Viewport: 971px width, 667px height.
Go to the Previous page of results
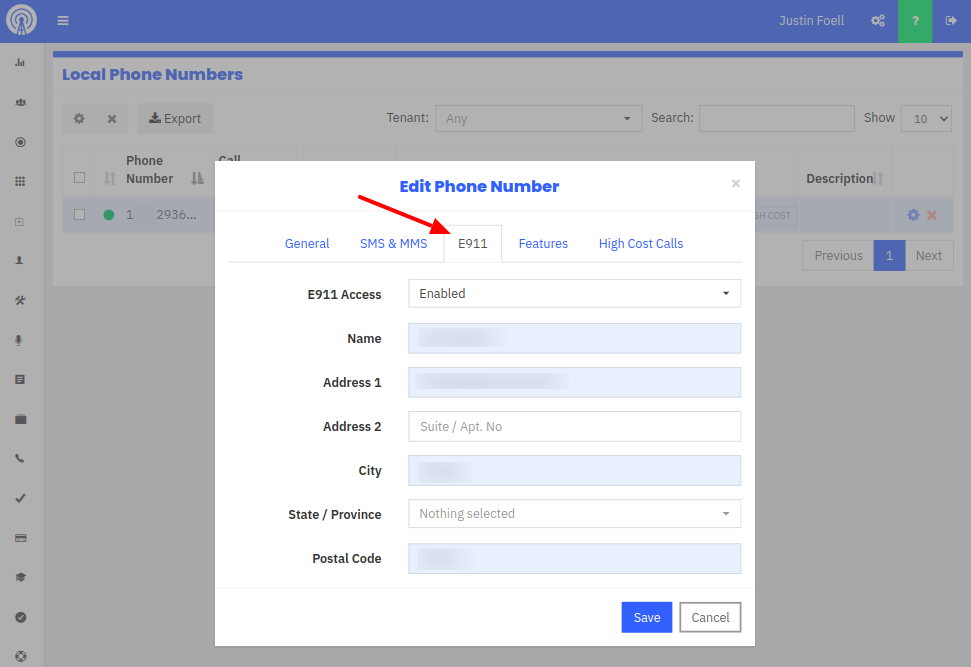838,256
